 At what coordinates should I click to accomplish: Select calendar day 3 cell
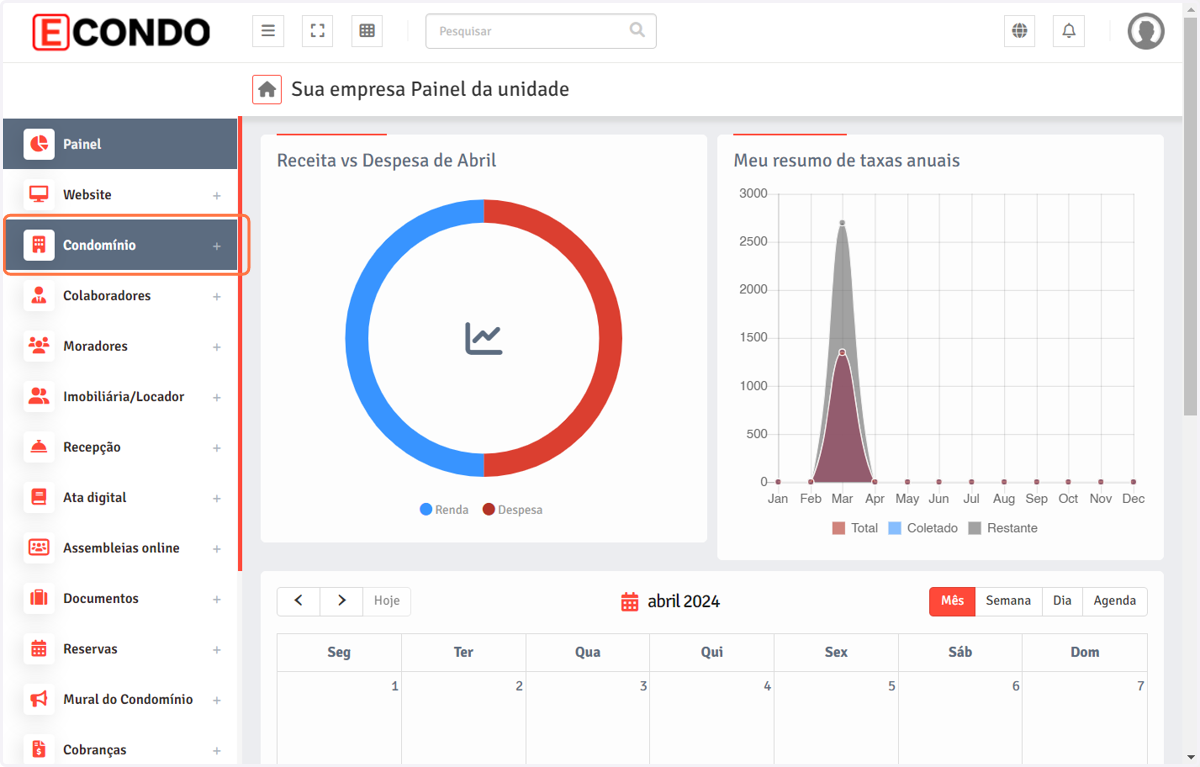(588, 718)
